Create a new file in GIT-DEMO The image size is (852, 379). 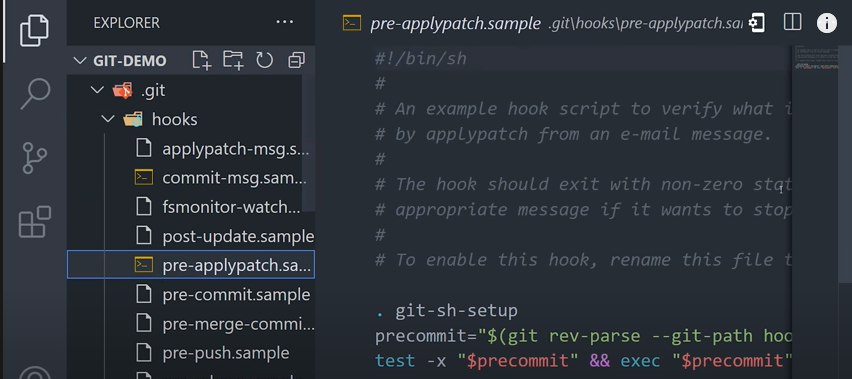tap(201, 60)
